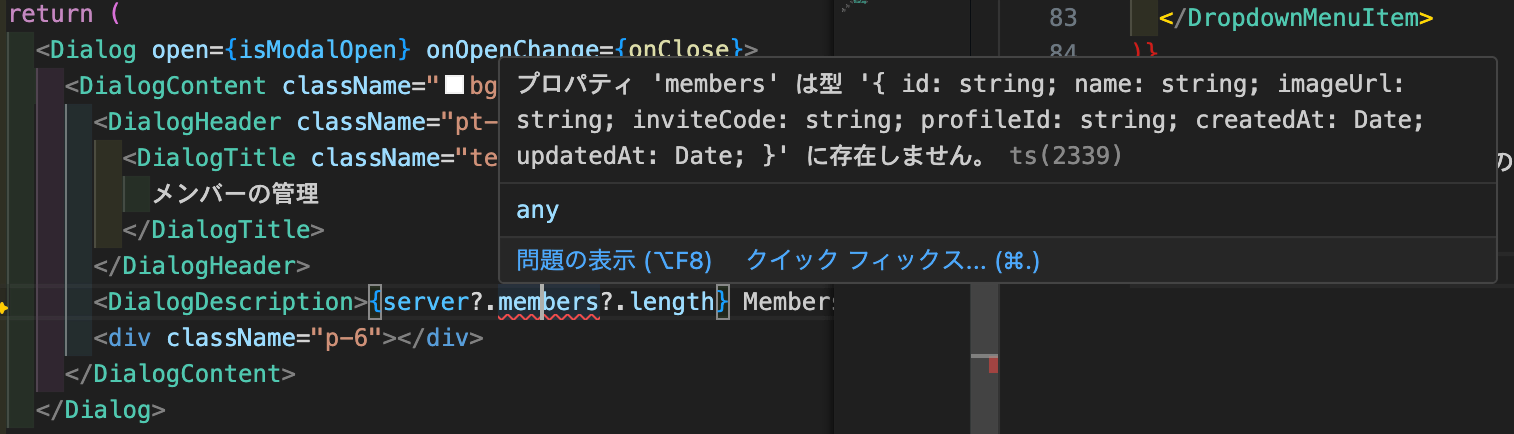The height and width of the screenshot is (434, 1514).
Task: Click the white color swatch in className
Action: pyautogui.click(x=454, y=87)
